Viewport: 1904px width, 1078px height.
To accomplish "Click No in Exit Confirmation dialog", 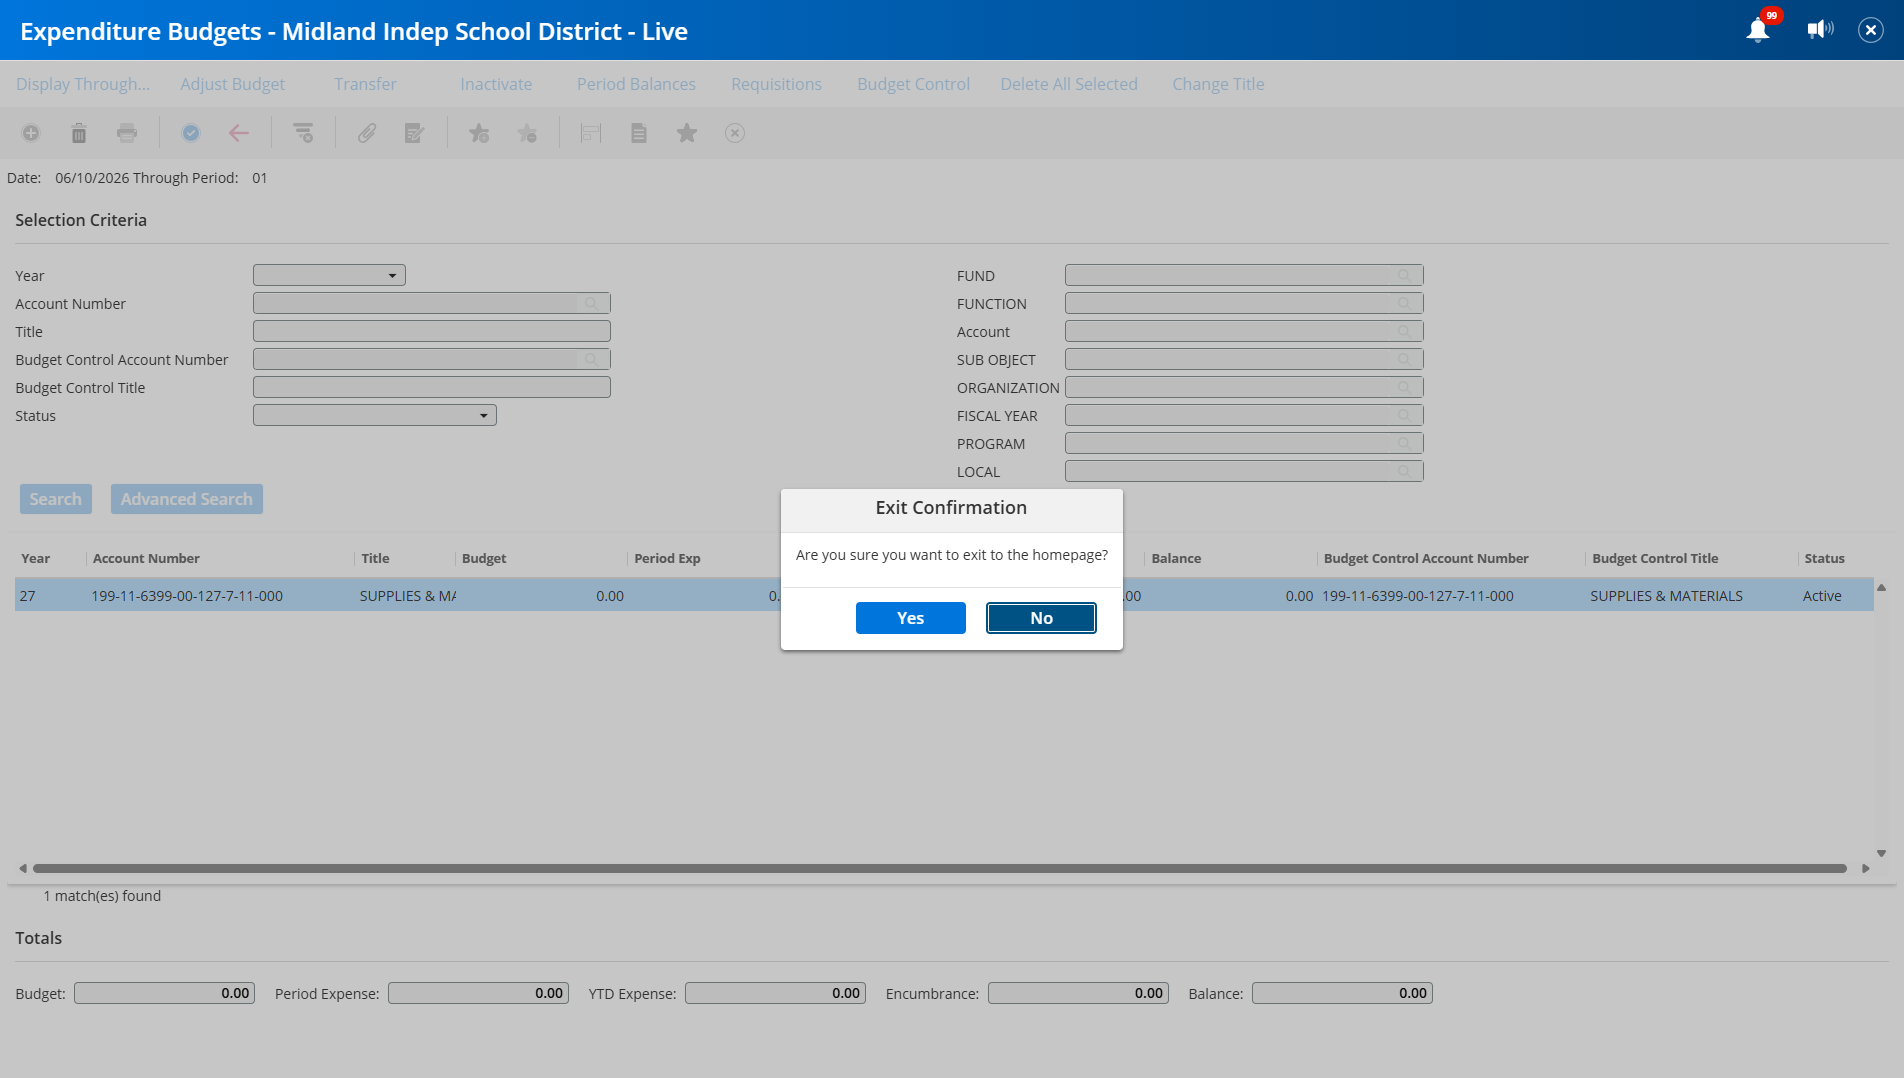I will coord(1041,618).
